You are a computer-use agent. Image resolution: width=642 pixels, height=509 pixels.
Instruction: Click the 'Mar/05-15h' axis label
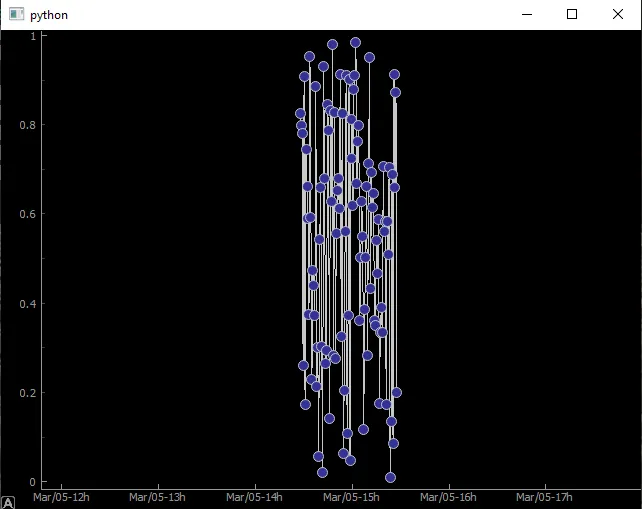[x=351, y=497]
